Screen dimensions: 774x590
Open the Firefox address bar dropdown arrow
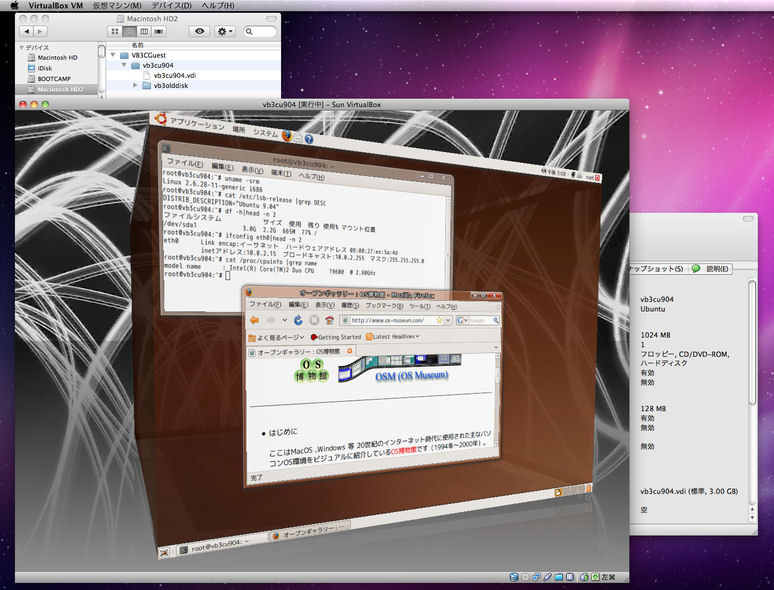click(x=448, y=320)
